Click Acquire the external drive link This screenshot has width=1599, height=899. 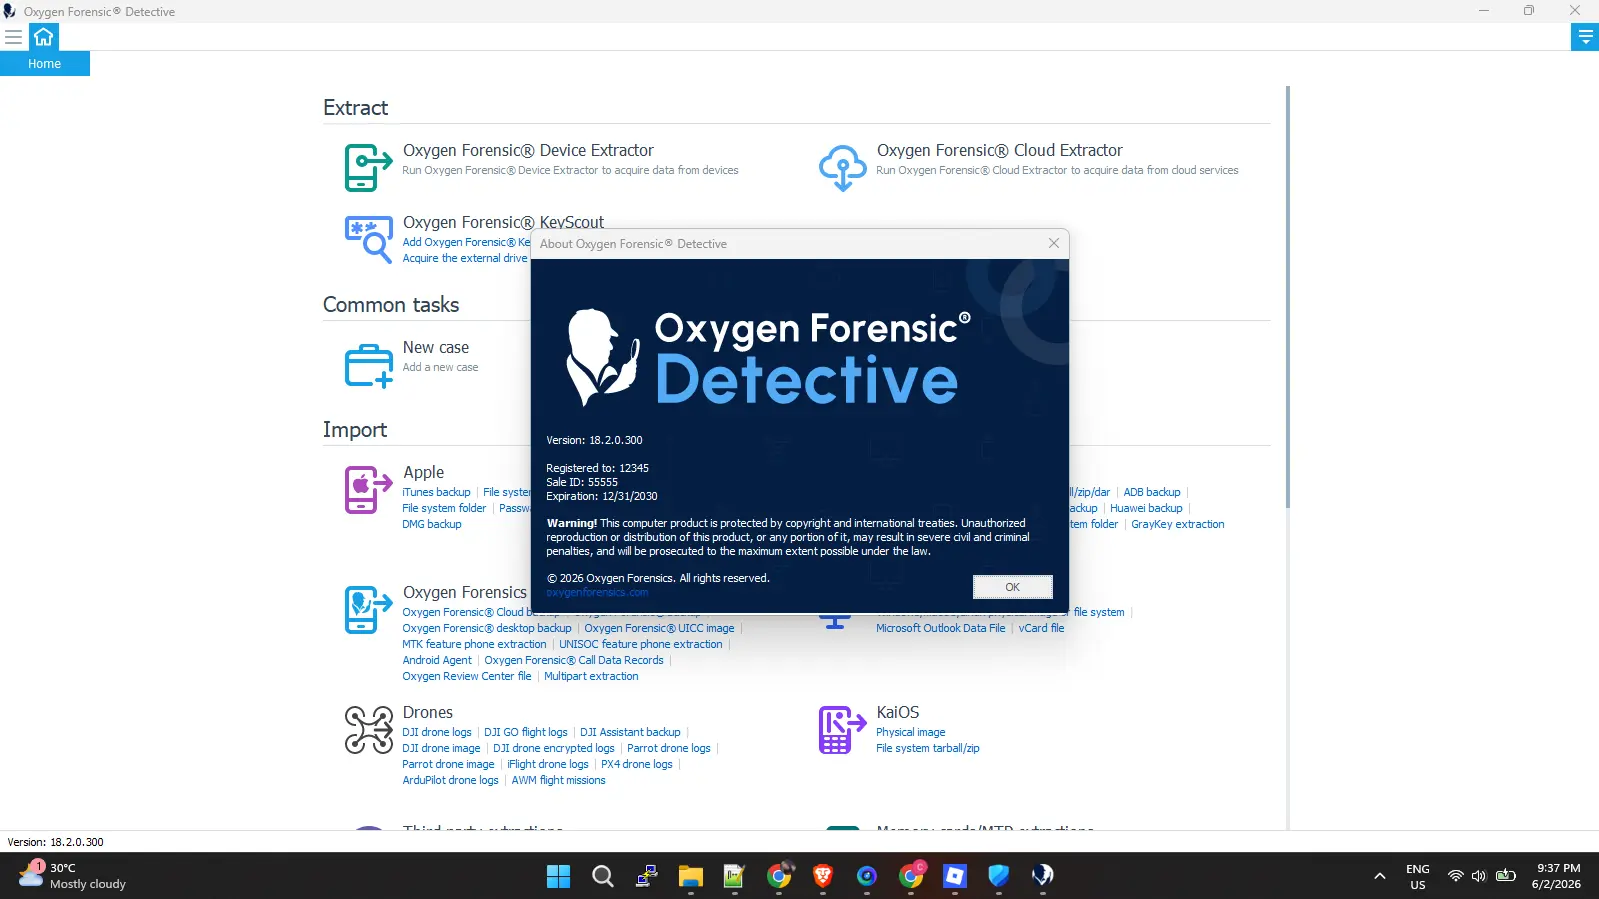(464, 258)
